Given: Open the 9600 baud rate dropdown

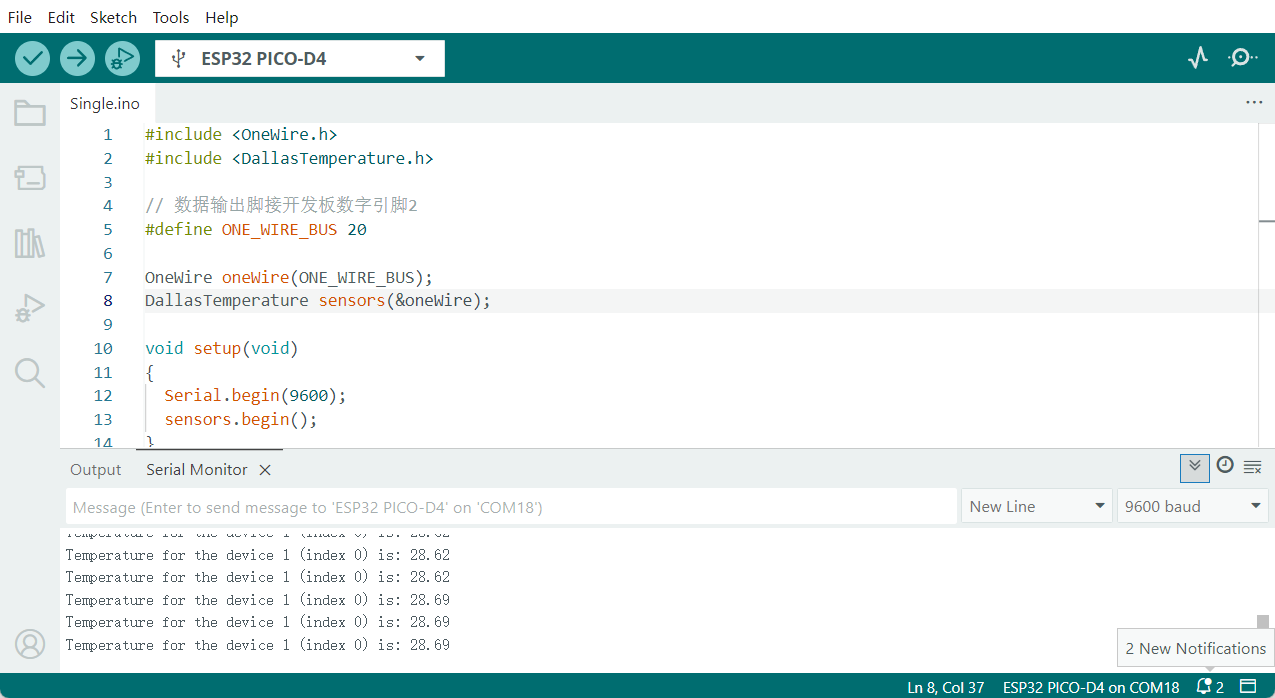Looking at the screenshot, I should 1194,506.
